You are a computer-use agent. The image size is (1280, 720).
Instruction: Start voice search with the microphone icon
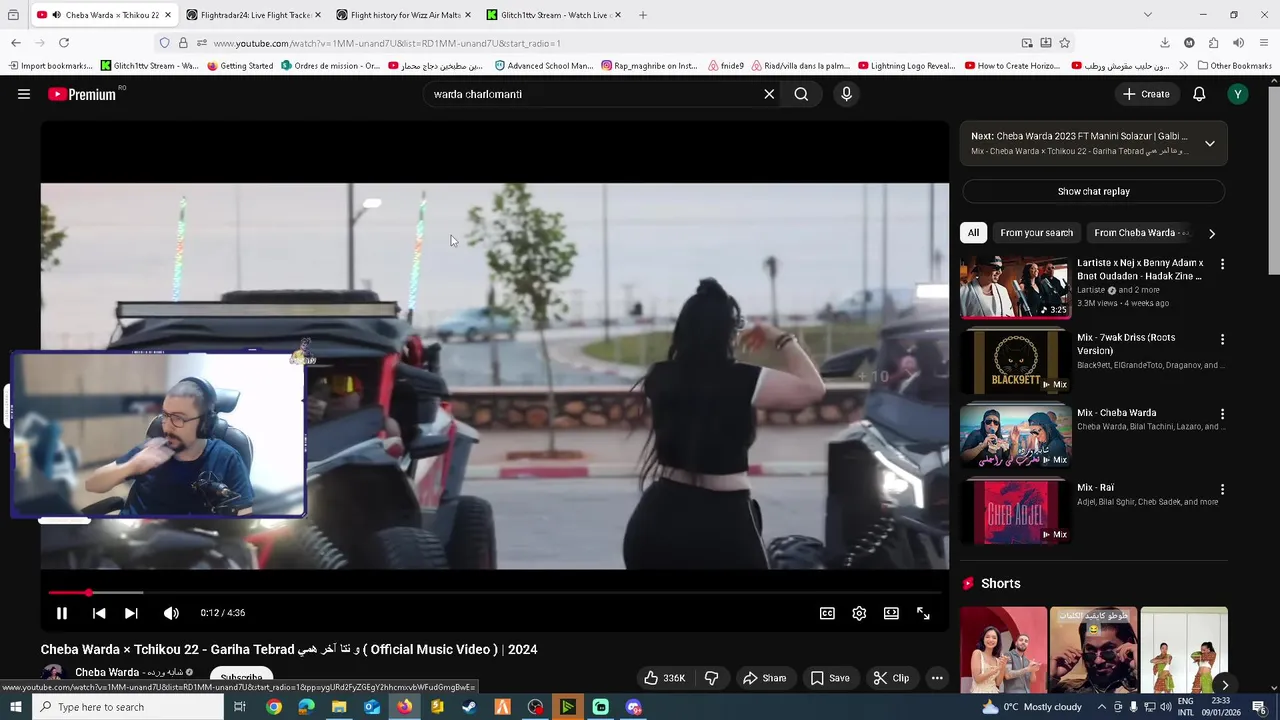(846, 94)
